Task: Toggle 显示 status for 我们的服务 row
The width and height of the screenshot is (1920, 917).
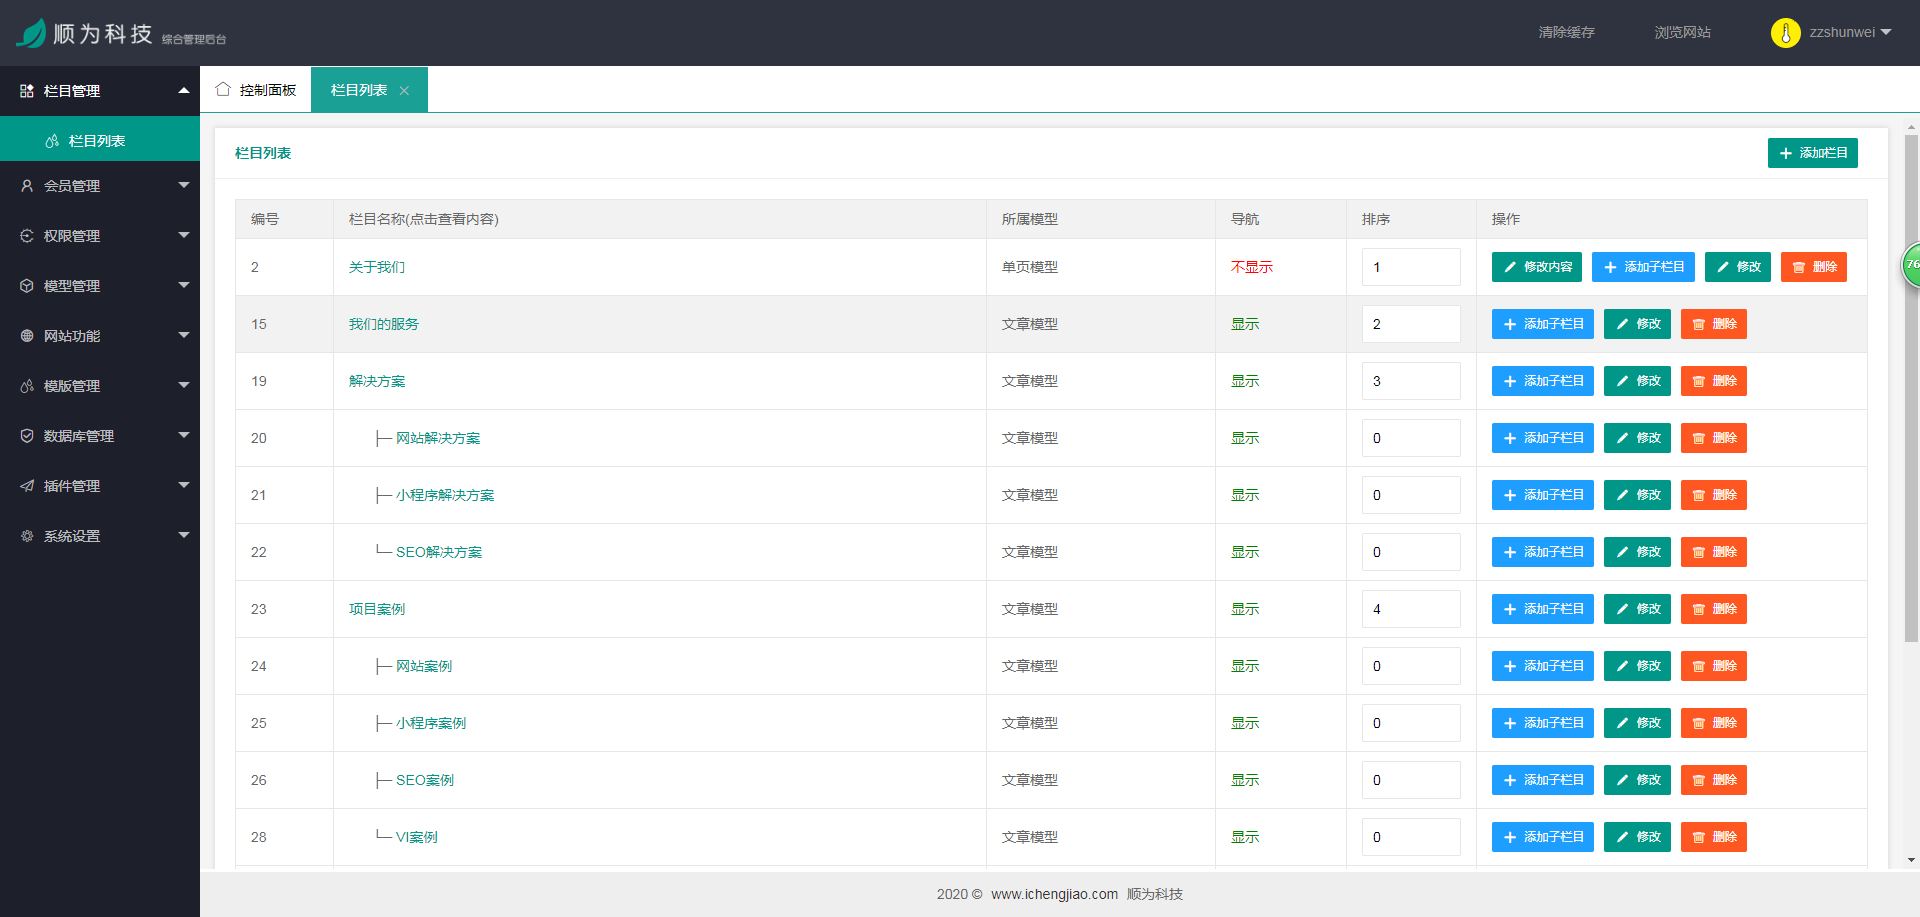Action: 1244,324
